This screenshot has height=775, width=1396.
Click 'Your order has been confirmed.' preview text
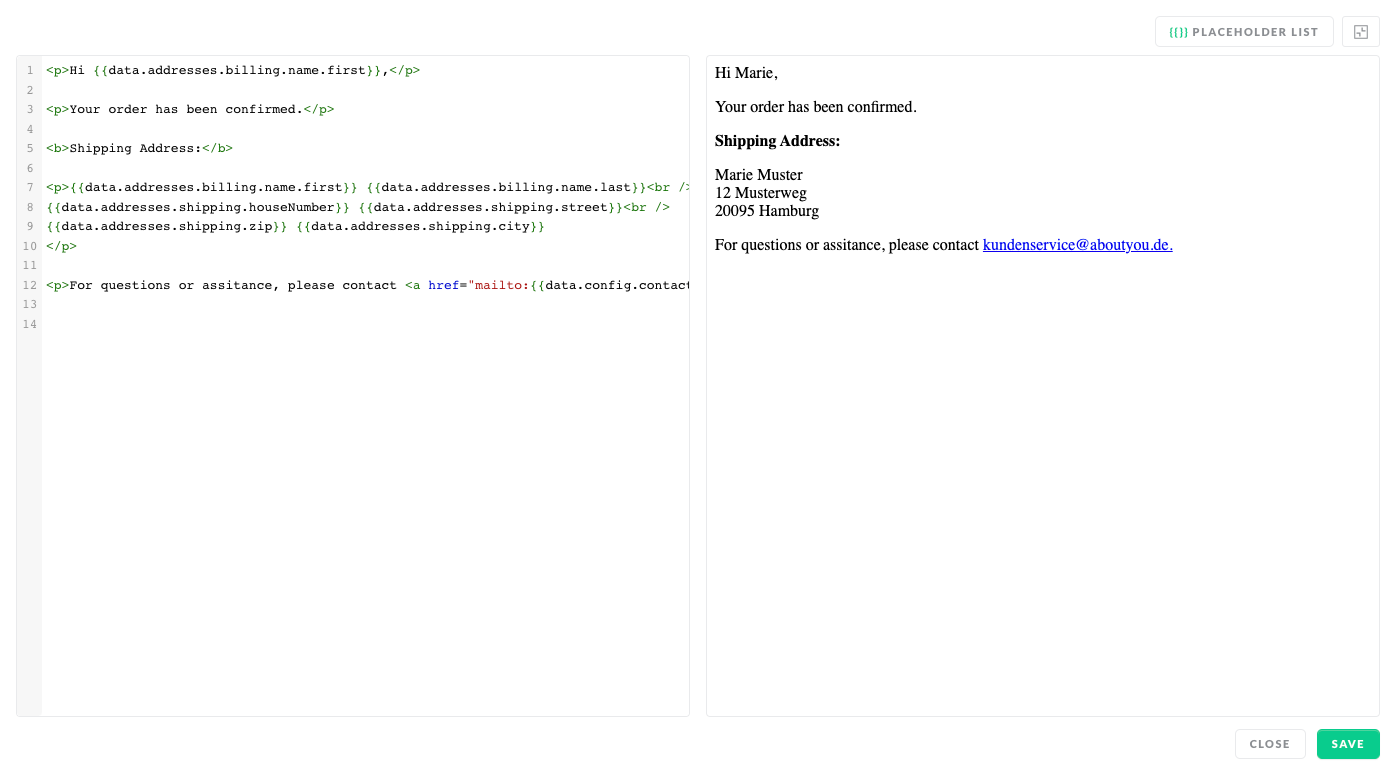pyautogui.click(x=815, y=107)
